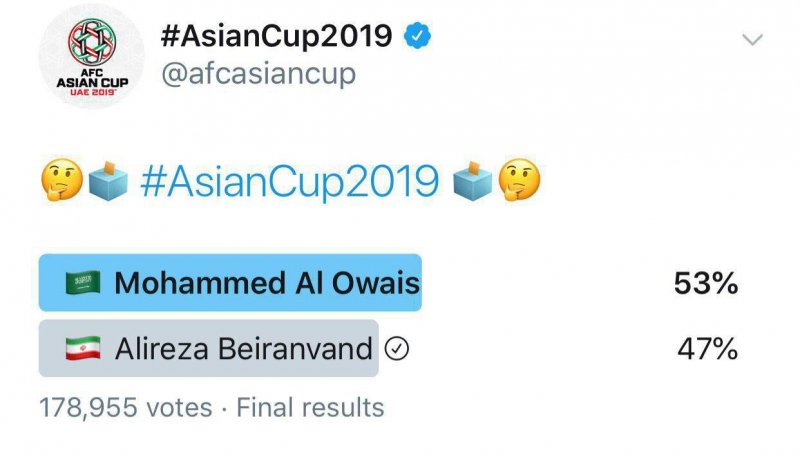Click the 178,955 votes count
The height and width of the screenshot is (464, 800).
(125, 408)
